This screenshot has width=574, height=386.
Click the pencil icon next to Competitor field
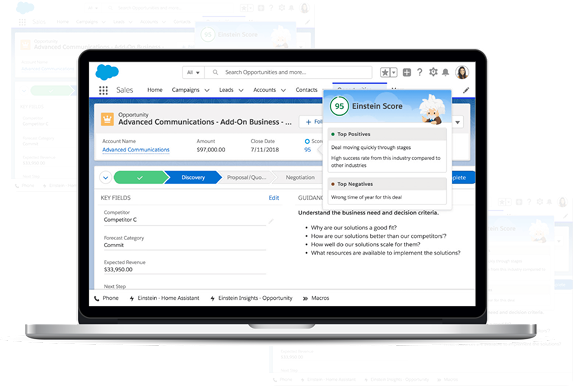(x=271, y=221)
